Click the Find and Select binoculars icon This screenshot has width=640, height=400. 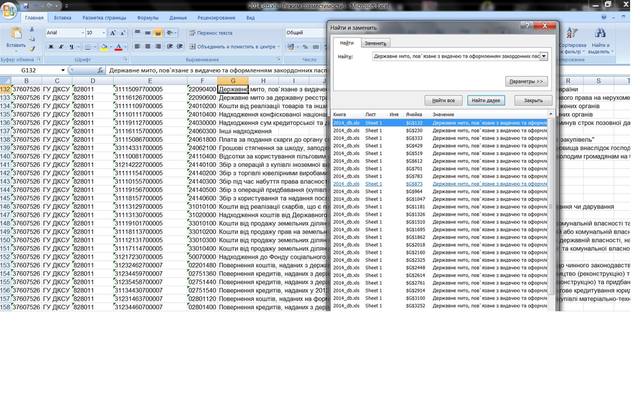[x=600, y=37]
